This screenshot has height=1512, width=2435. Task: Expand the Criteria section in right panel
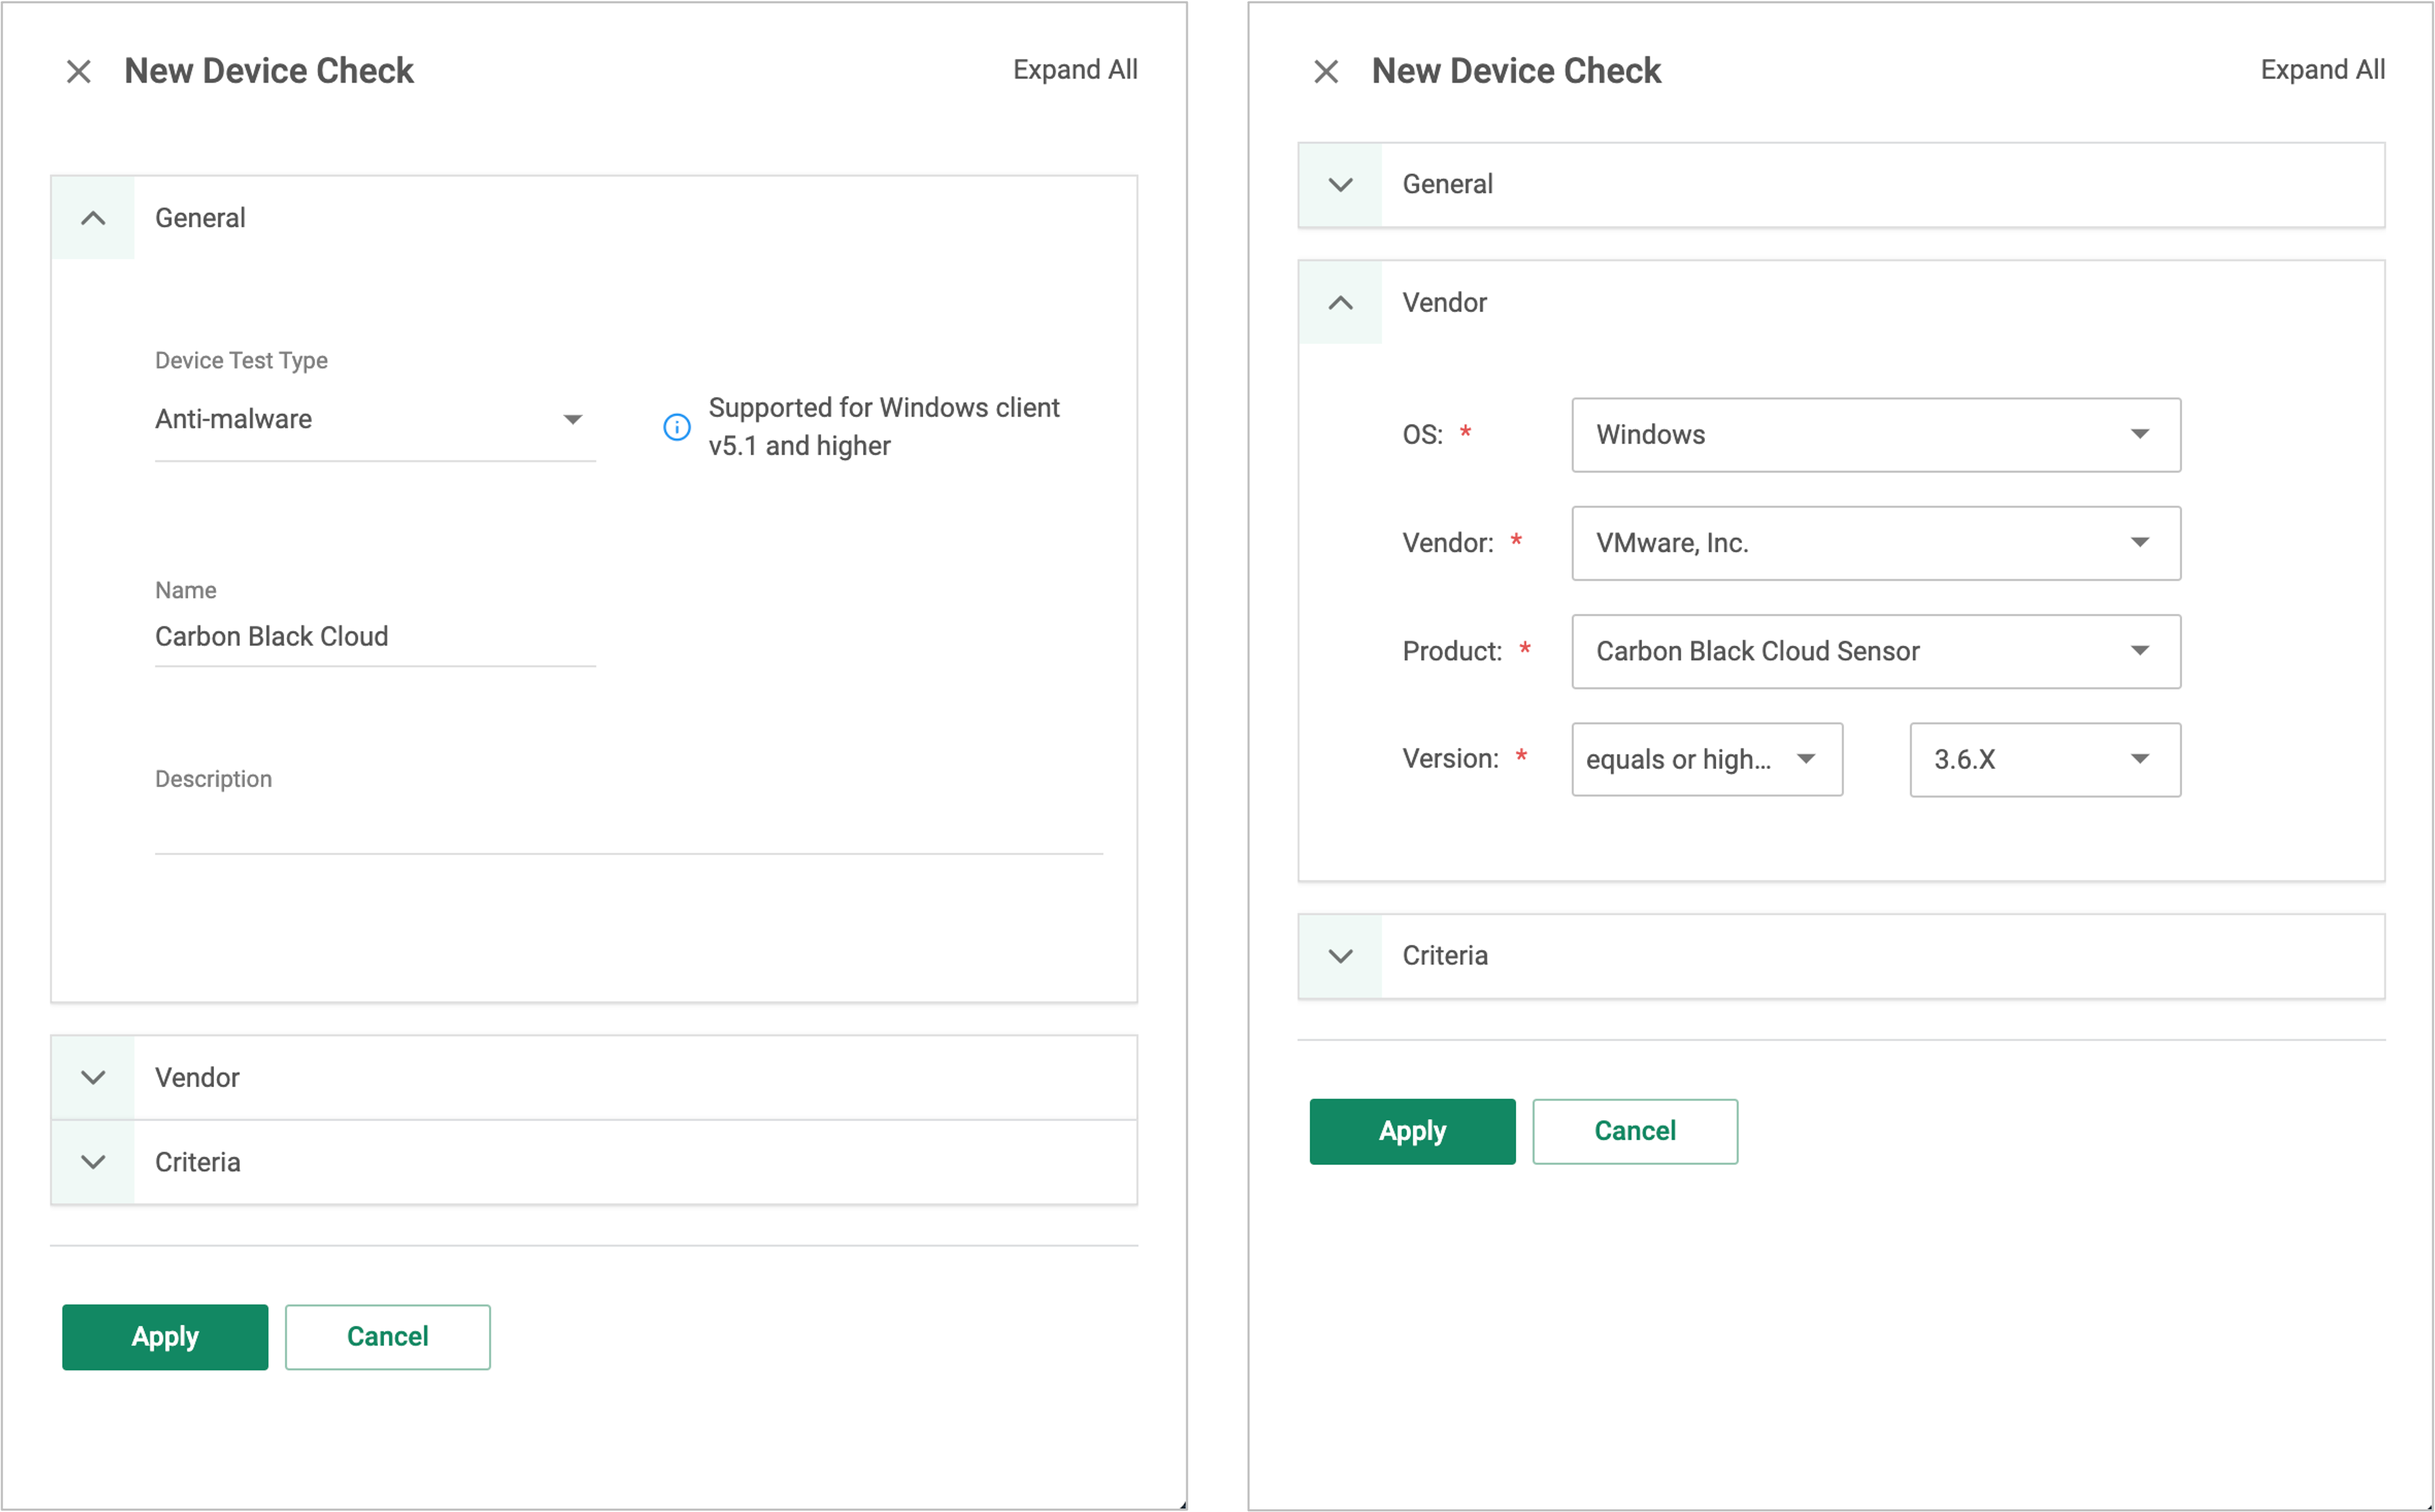(x=1340, y=956)
